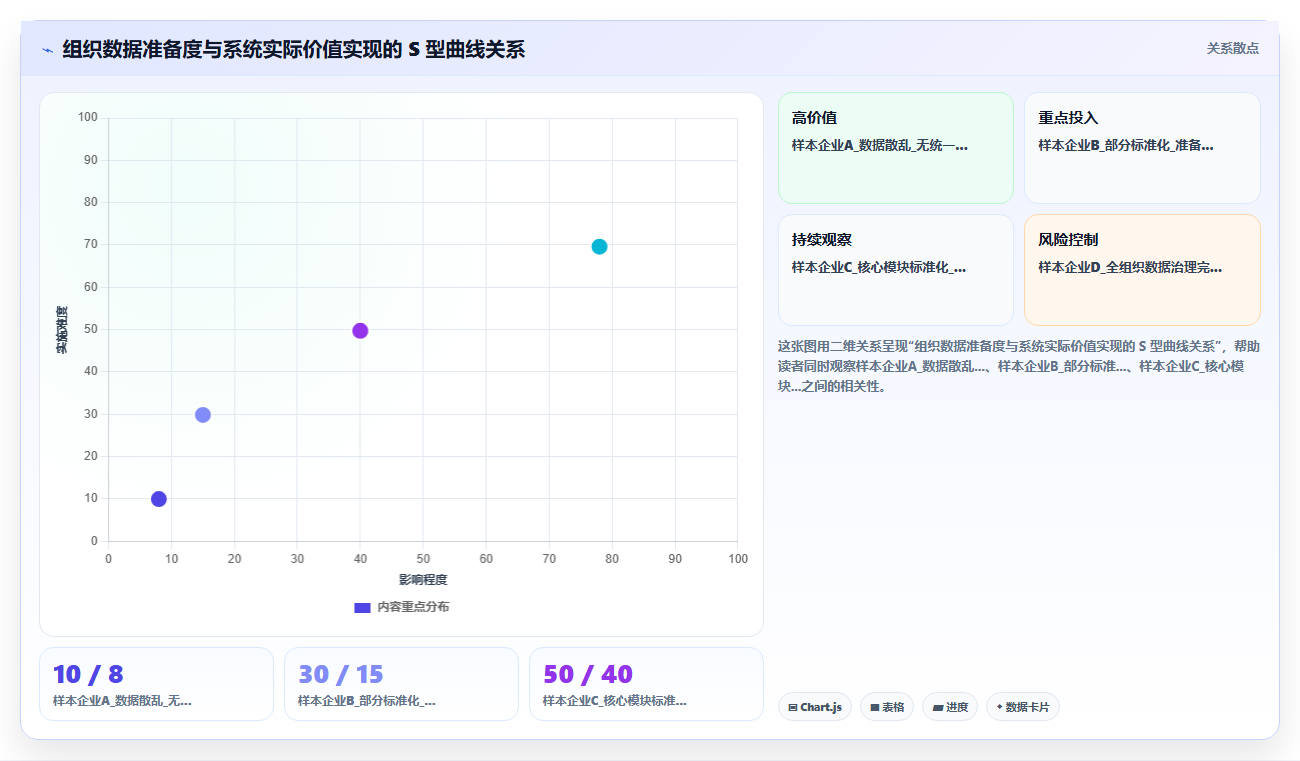
Task: Click the 样本企业C_核心模块标准化 text in 持续观察 card
Action: point(879,267)
